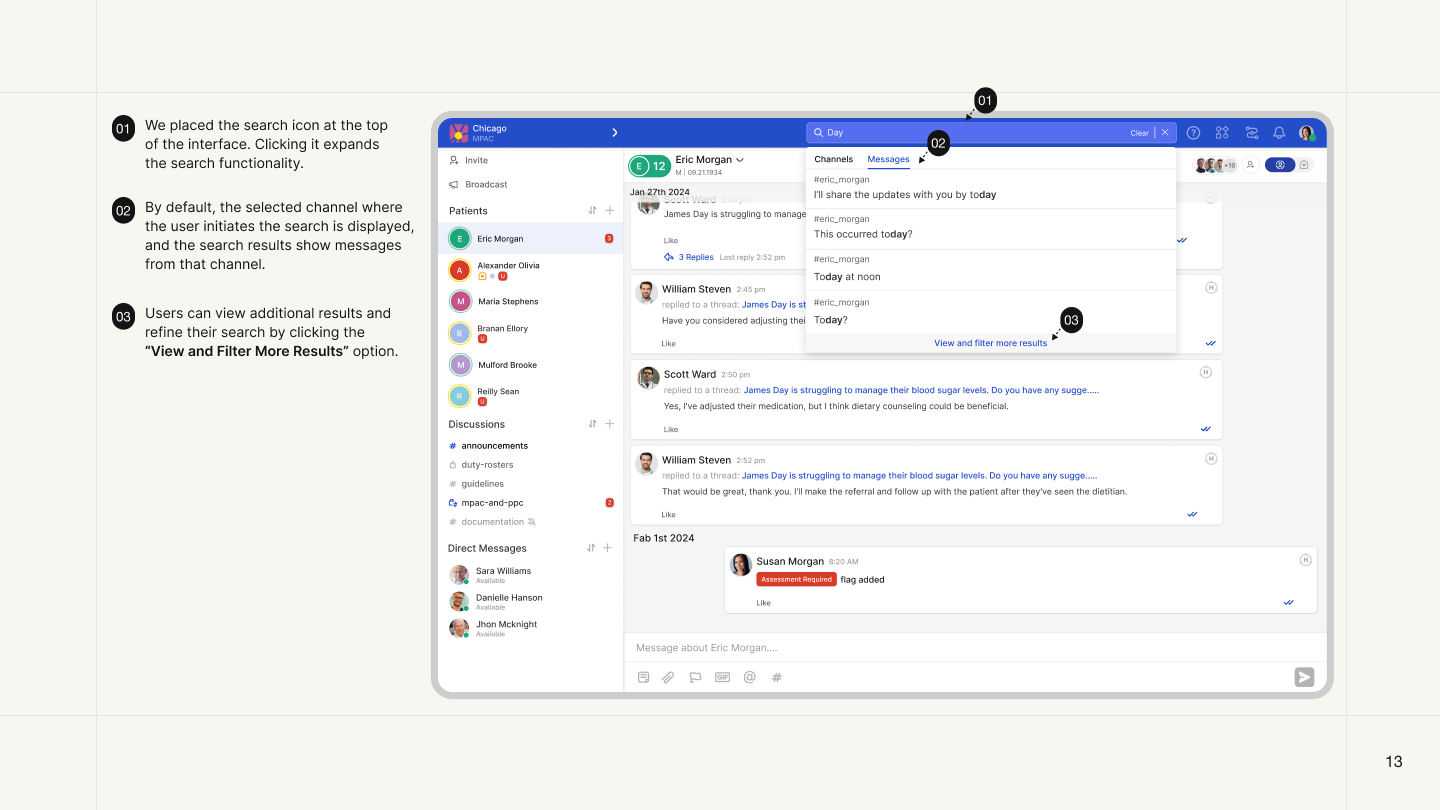1440x810 pixels.
Task: Click the add member icon in chat header
Action: tap(1249, 165)
